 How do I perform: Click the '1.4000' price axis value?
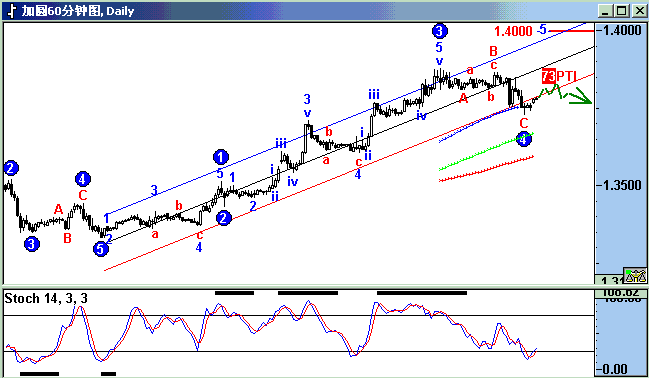[621, 30]
